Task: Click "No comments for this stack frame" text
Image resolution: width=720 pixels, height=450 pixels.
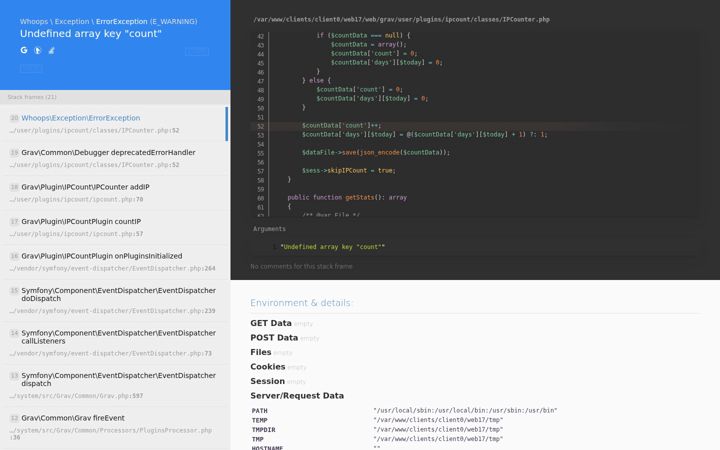Action: [301, 266]
